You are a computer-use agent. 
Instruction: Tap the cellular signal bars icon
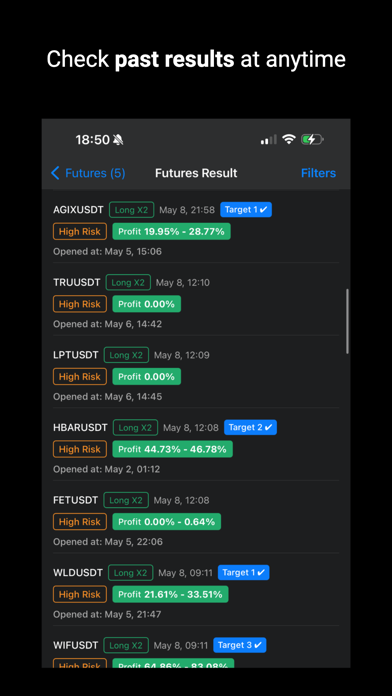coord(269,140)
